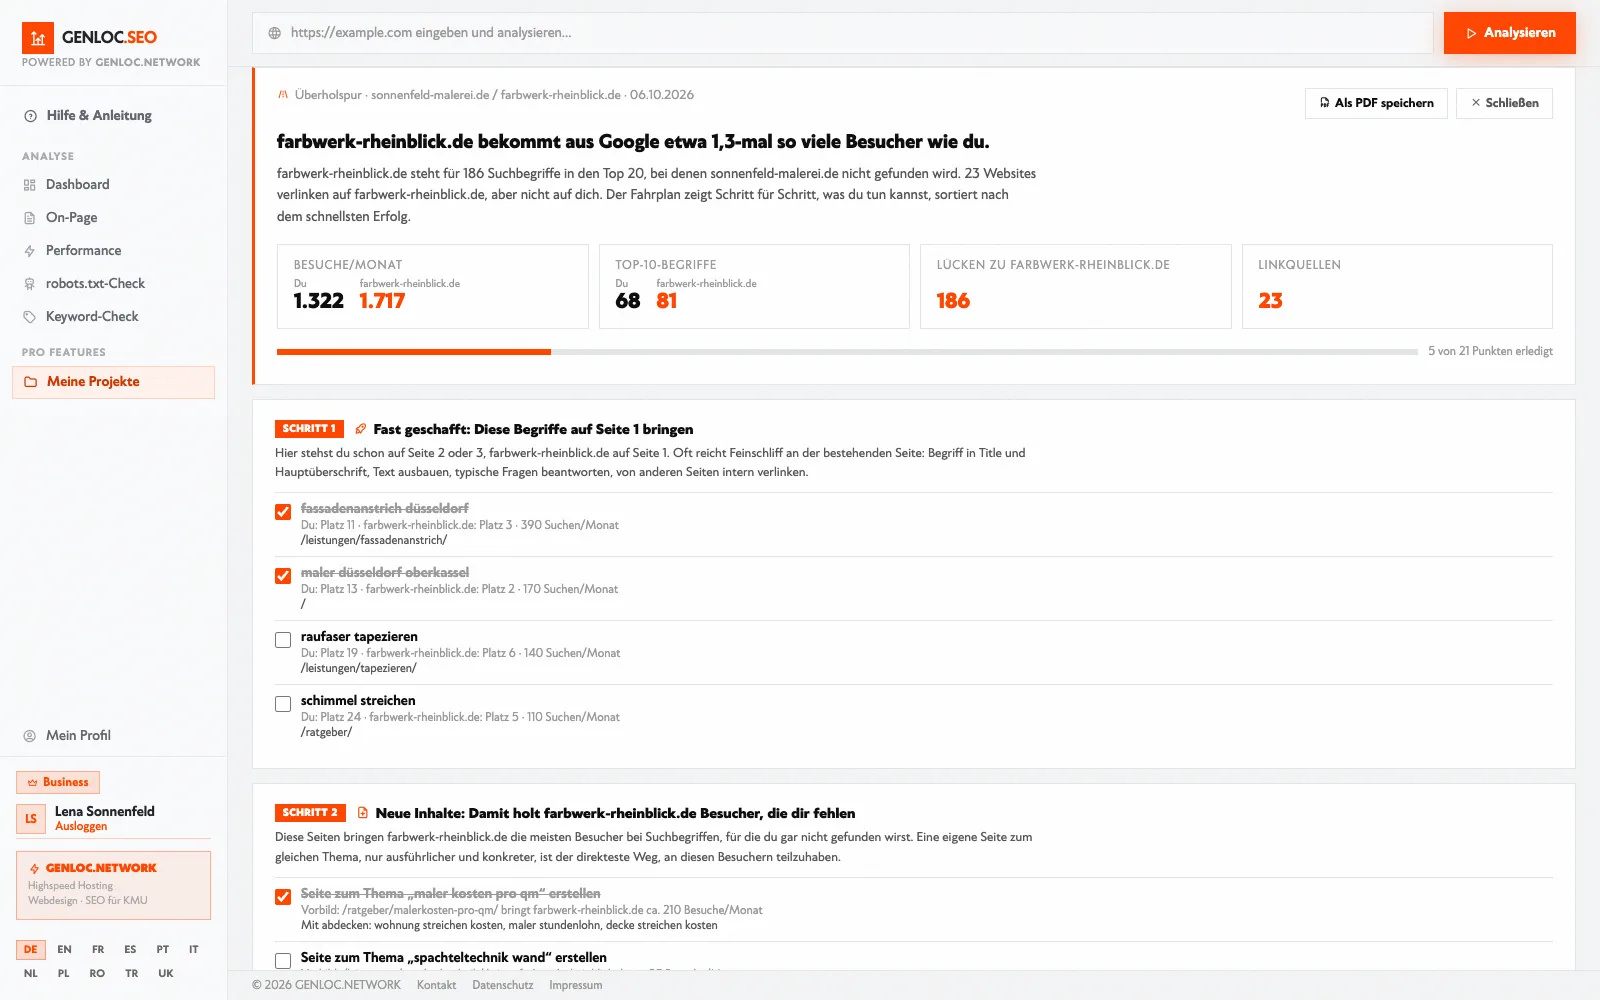
Task: Click the Schritt 1 rocket icon
Action: click(x=361, y=429)
